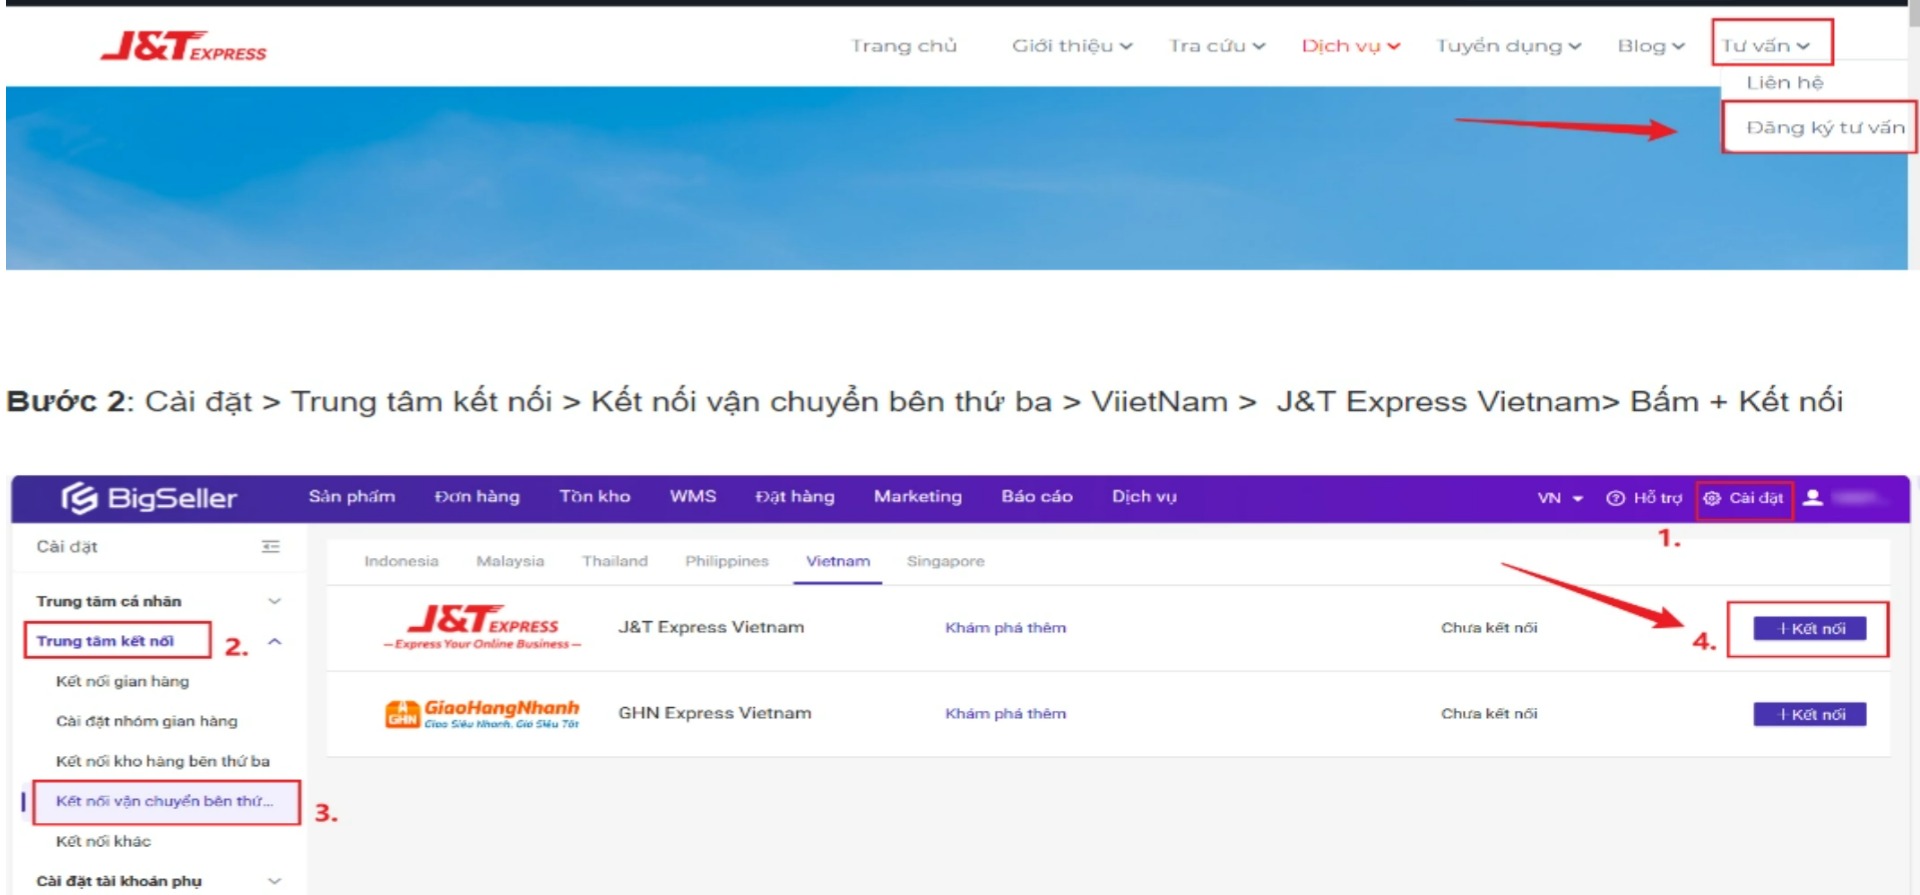Expand Blog dropdown menu
Viewport: 1920px width, 895px height.
pos(1651,46)
